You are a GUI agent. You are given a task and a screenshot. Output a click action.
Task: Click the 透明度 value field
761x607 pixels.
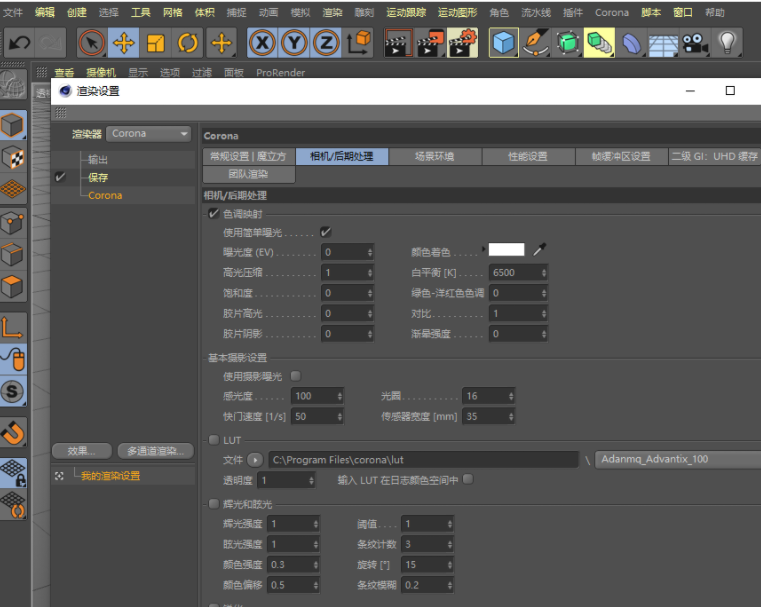coord(286,480)
